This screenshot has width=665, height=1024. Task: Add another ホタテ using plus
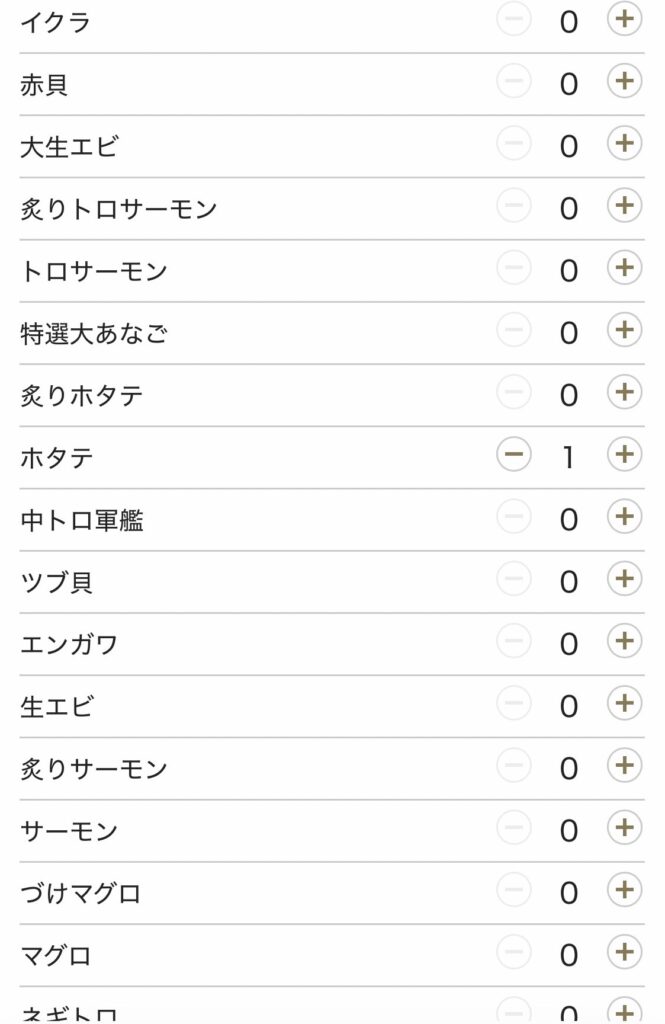tap(625, 456)
